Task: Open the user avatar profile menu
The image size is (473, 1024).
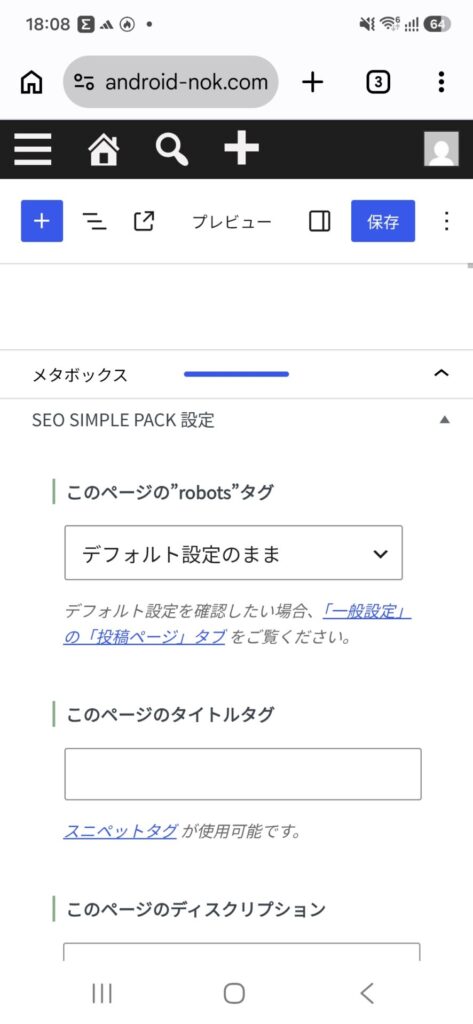Action: click(441, 149)
